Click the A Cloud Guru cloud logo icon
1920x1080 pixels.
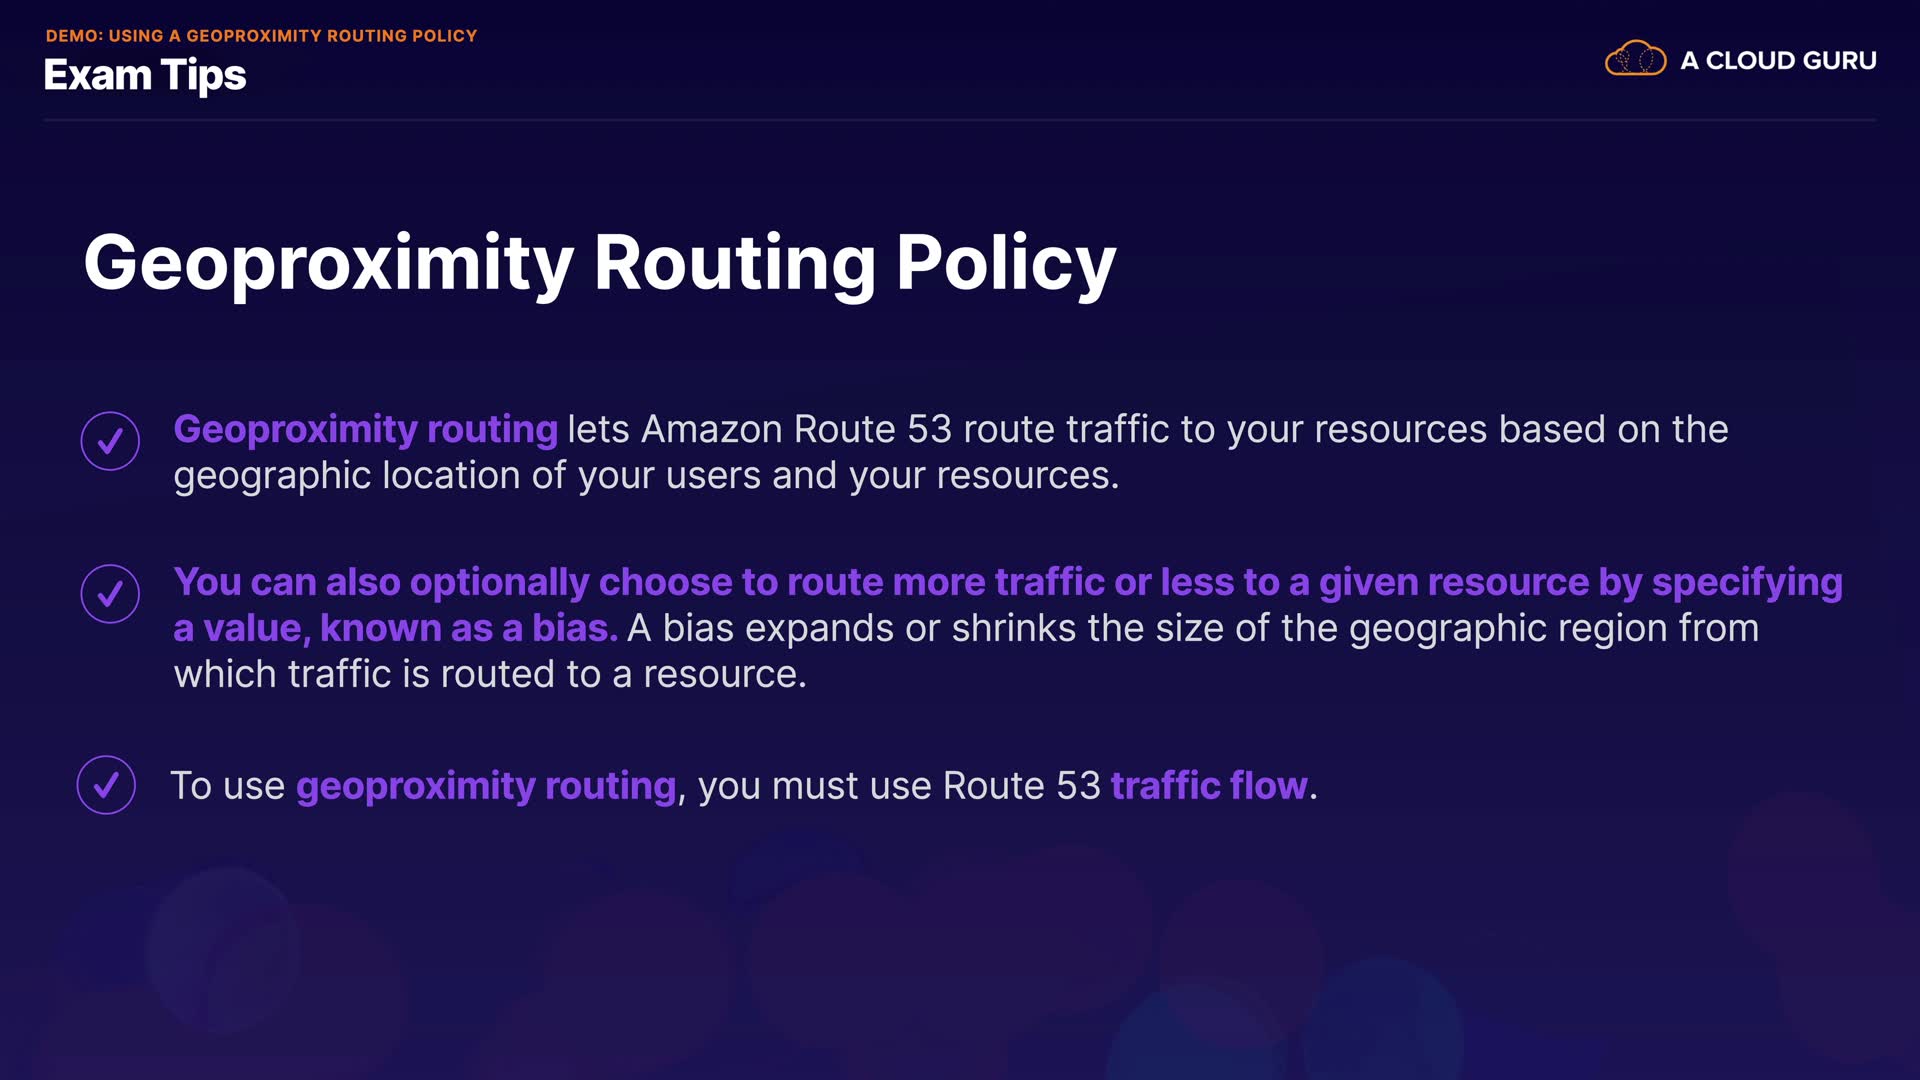pyautogui.click(x=1635, y=59)
